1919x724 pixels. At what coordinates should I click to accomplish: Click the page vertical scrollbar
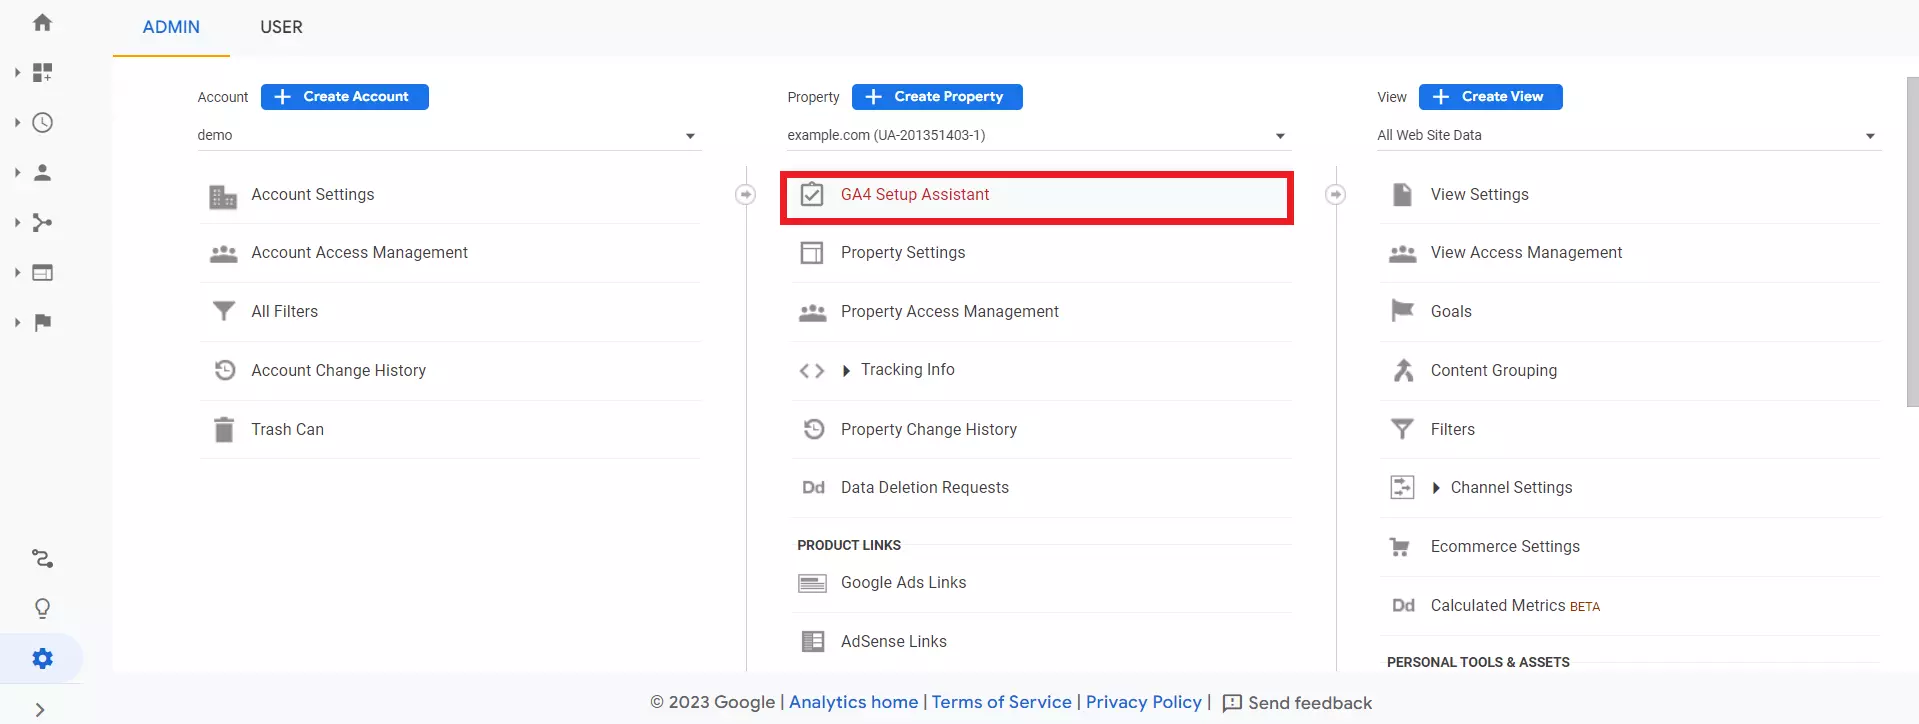[1912, 241]
